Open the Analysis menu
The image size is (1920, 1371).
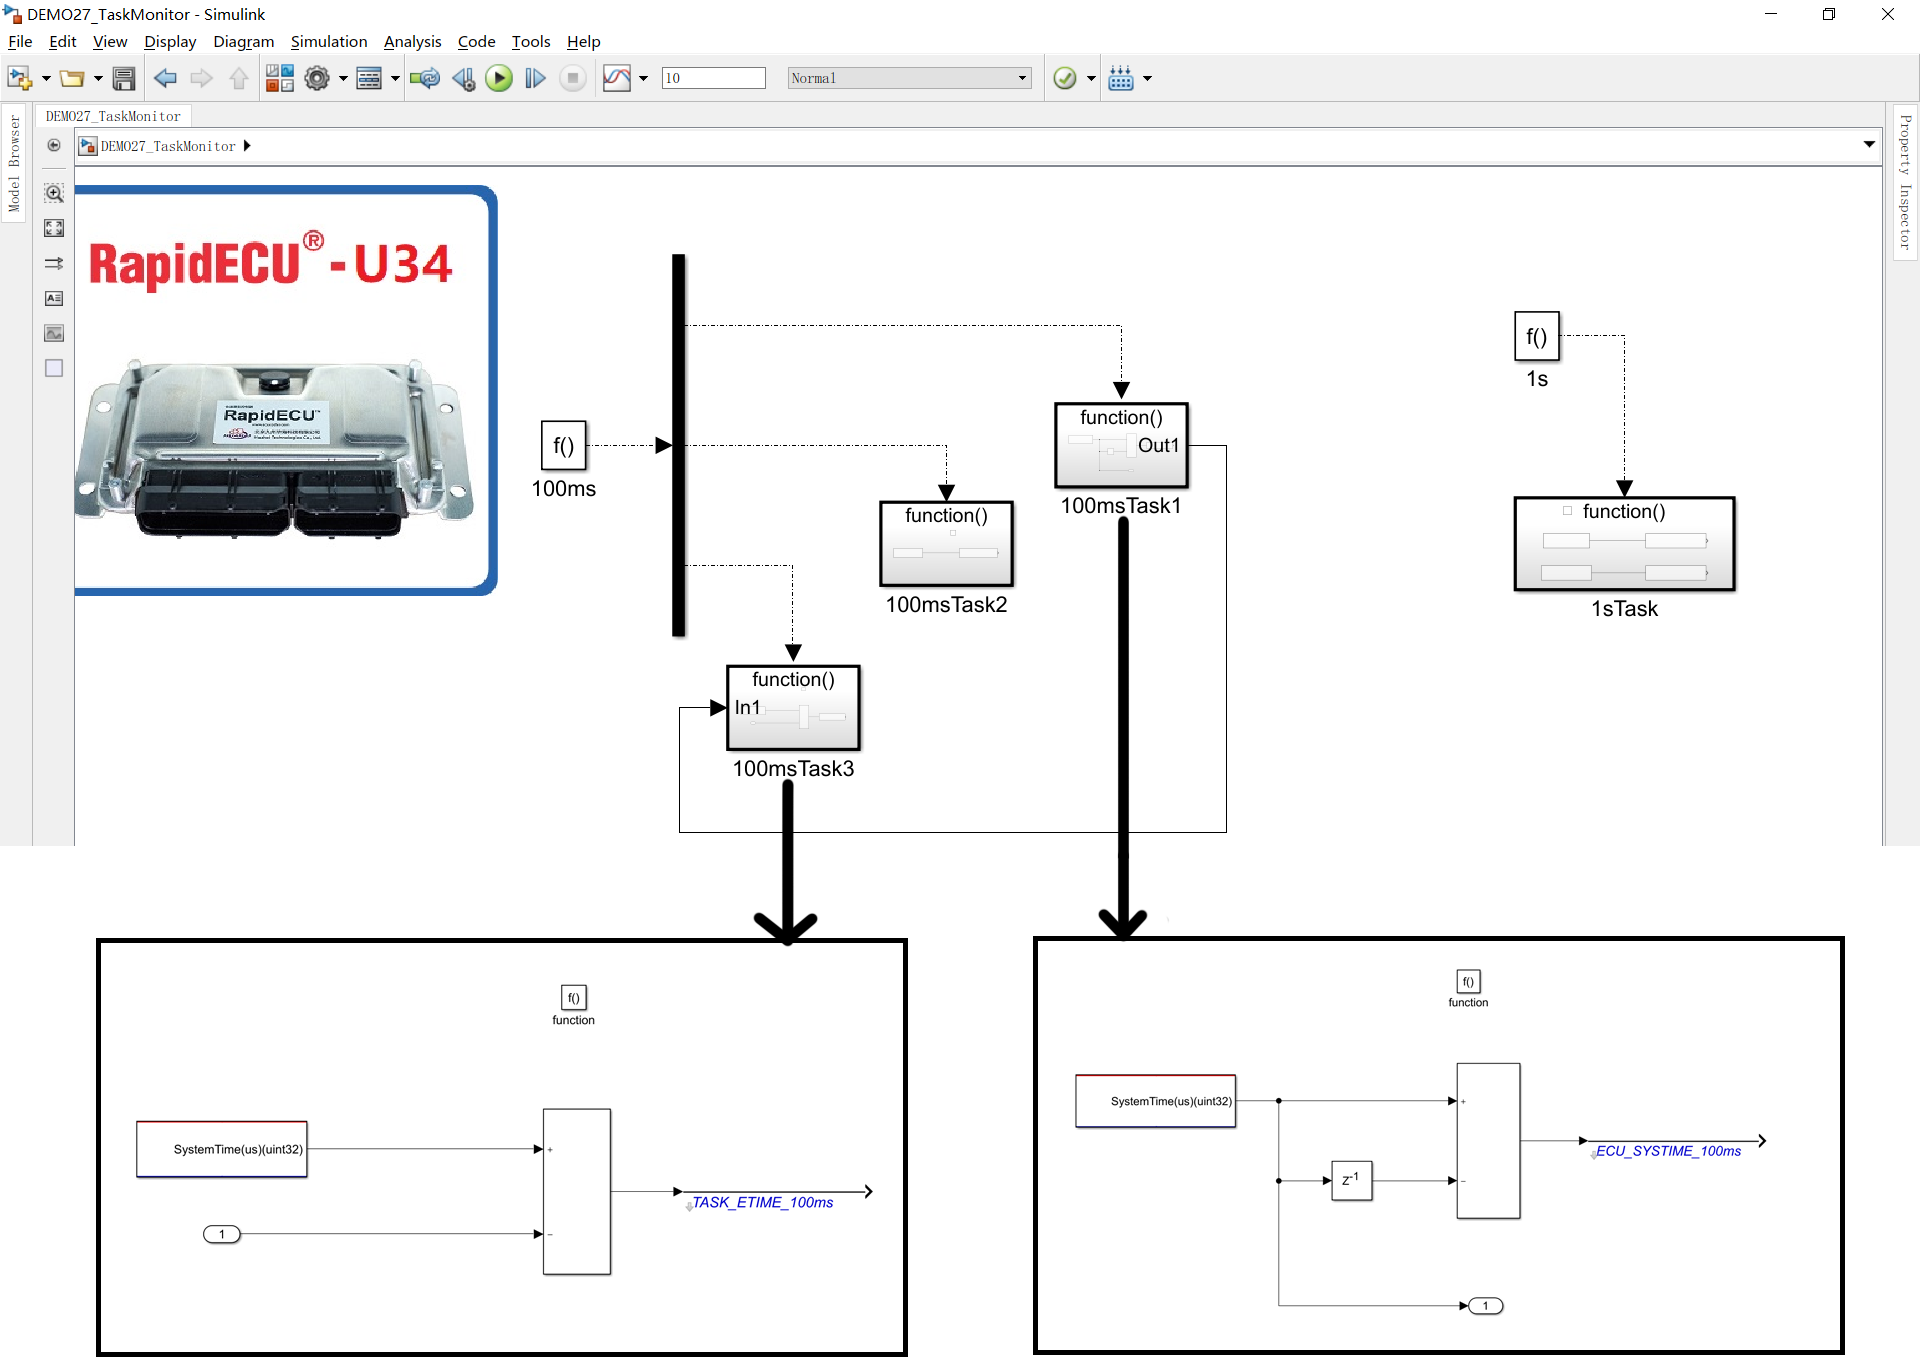point(412,41)
